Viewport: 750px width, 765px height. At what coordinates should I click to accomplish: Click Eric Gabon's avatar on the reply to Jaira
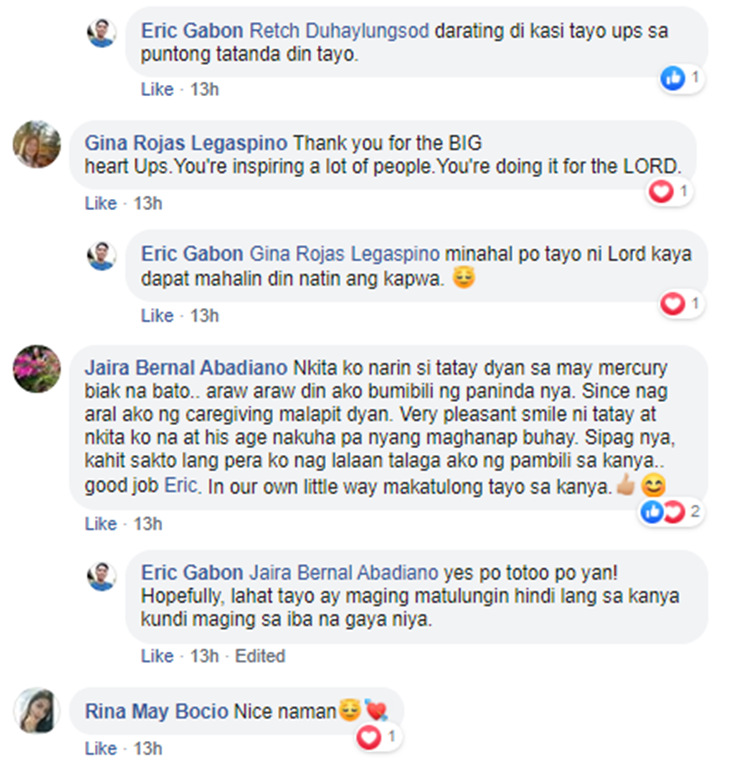101,576
